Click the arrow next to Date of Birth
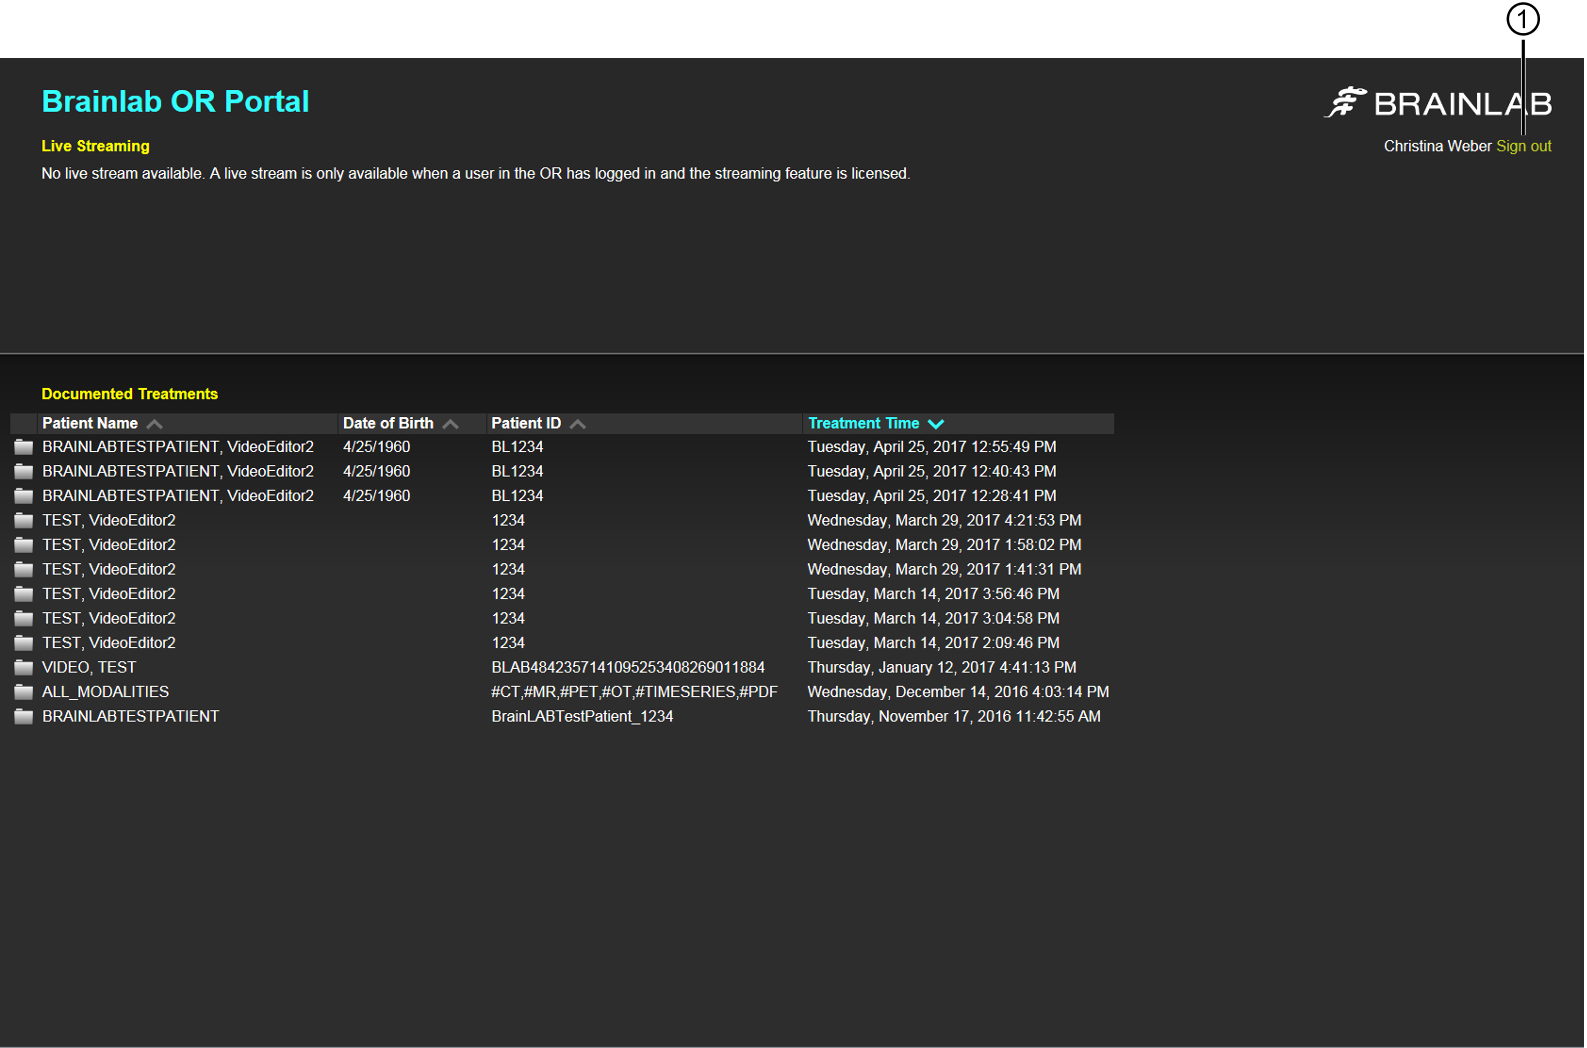Image resolution: width=1587 pixels, height=1048 pixels. point(451,424)
